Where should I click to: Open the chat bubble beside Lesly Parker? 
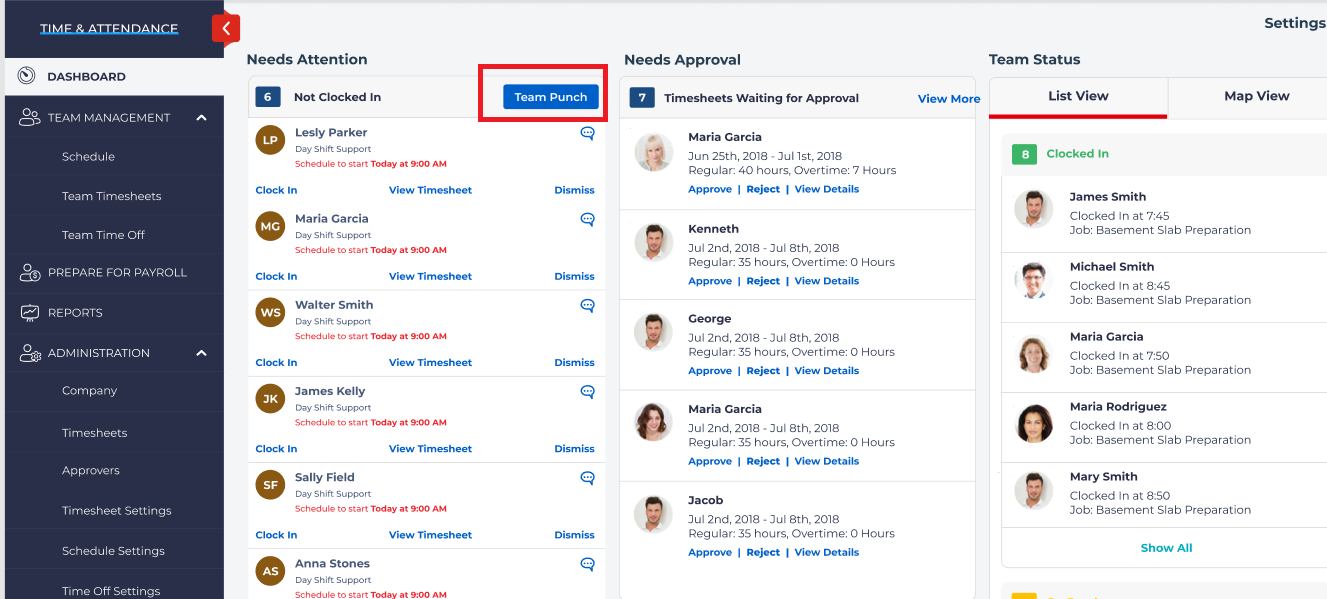tap(587, 133)
